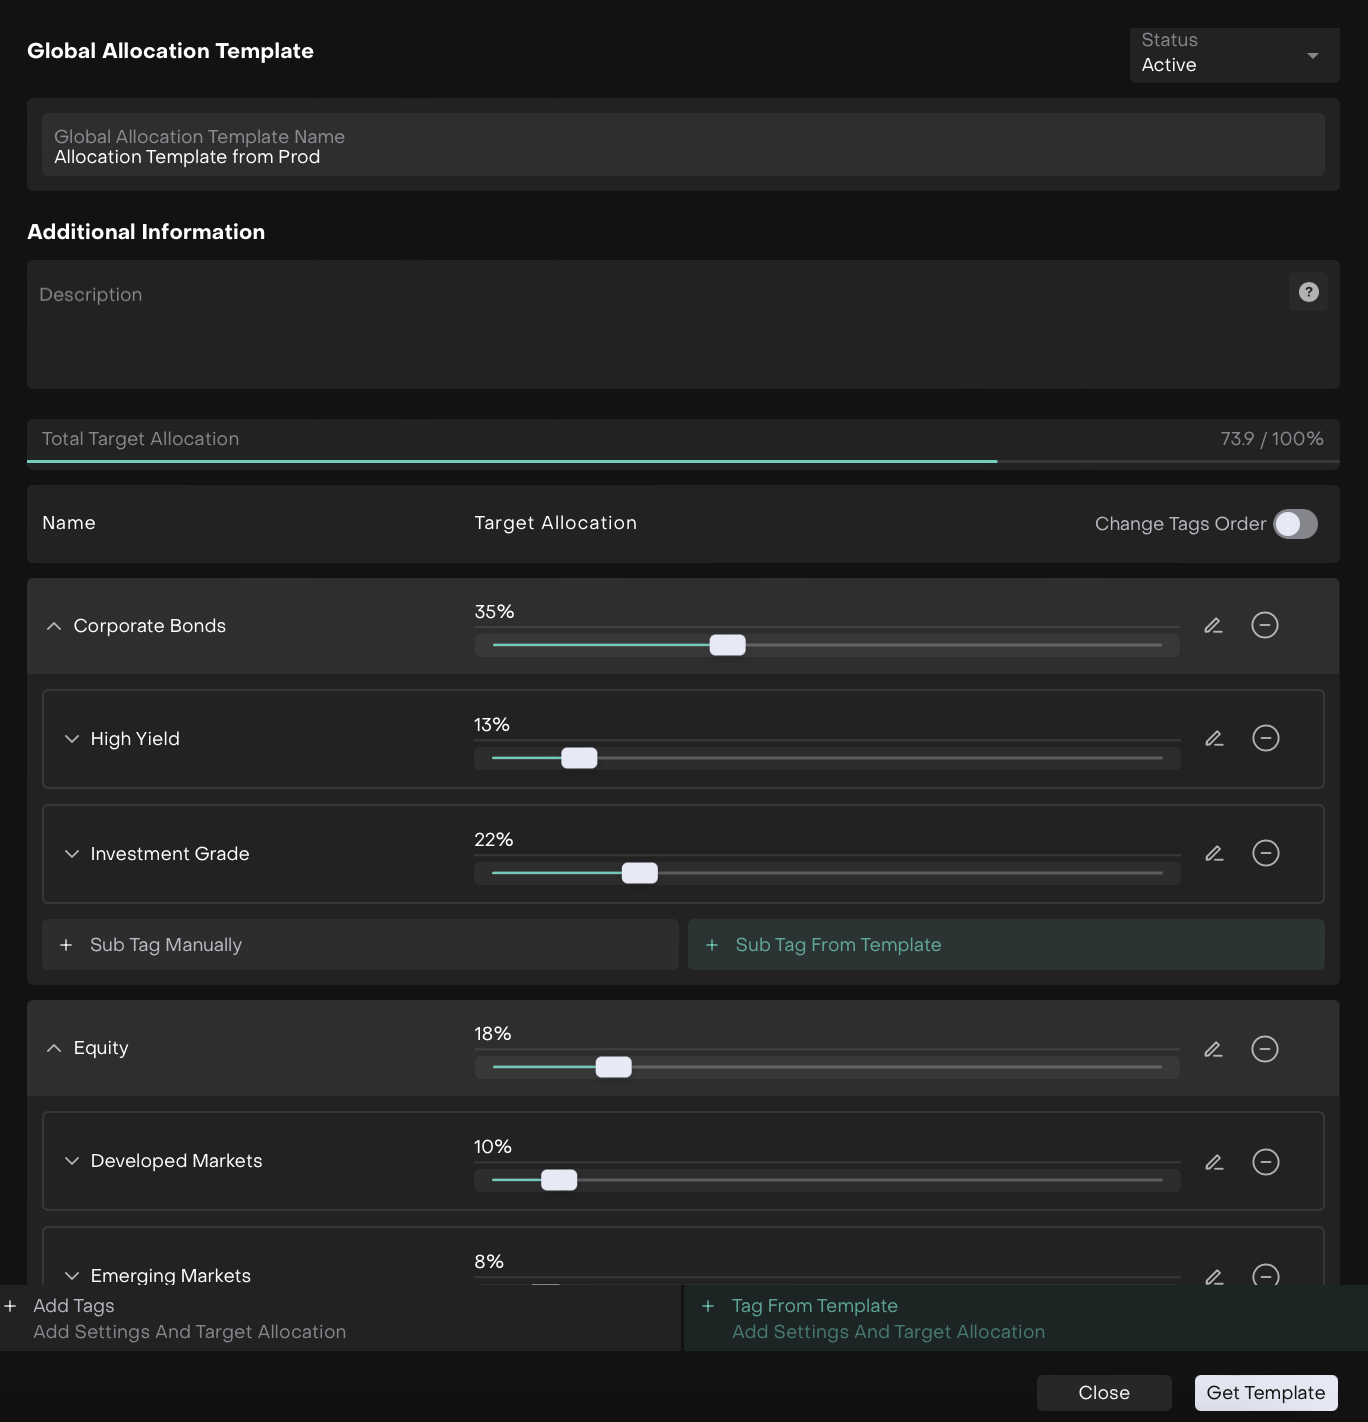Collapse the Corporate Bonds section
The width and height of the screenshot is (1368, 1422).
[54, 626]
